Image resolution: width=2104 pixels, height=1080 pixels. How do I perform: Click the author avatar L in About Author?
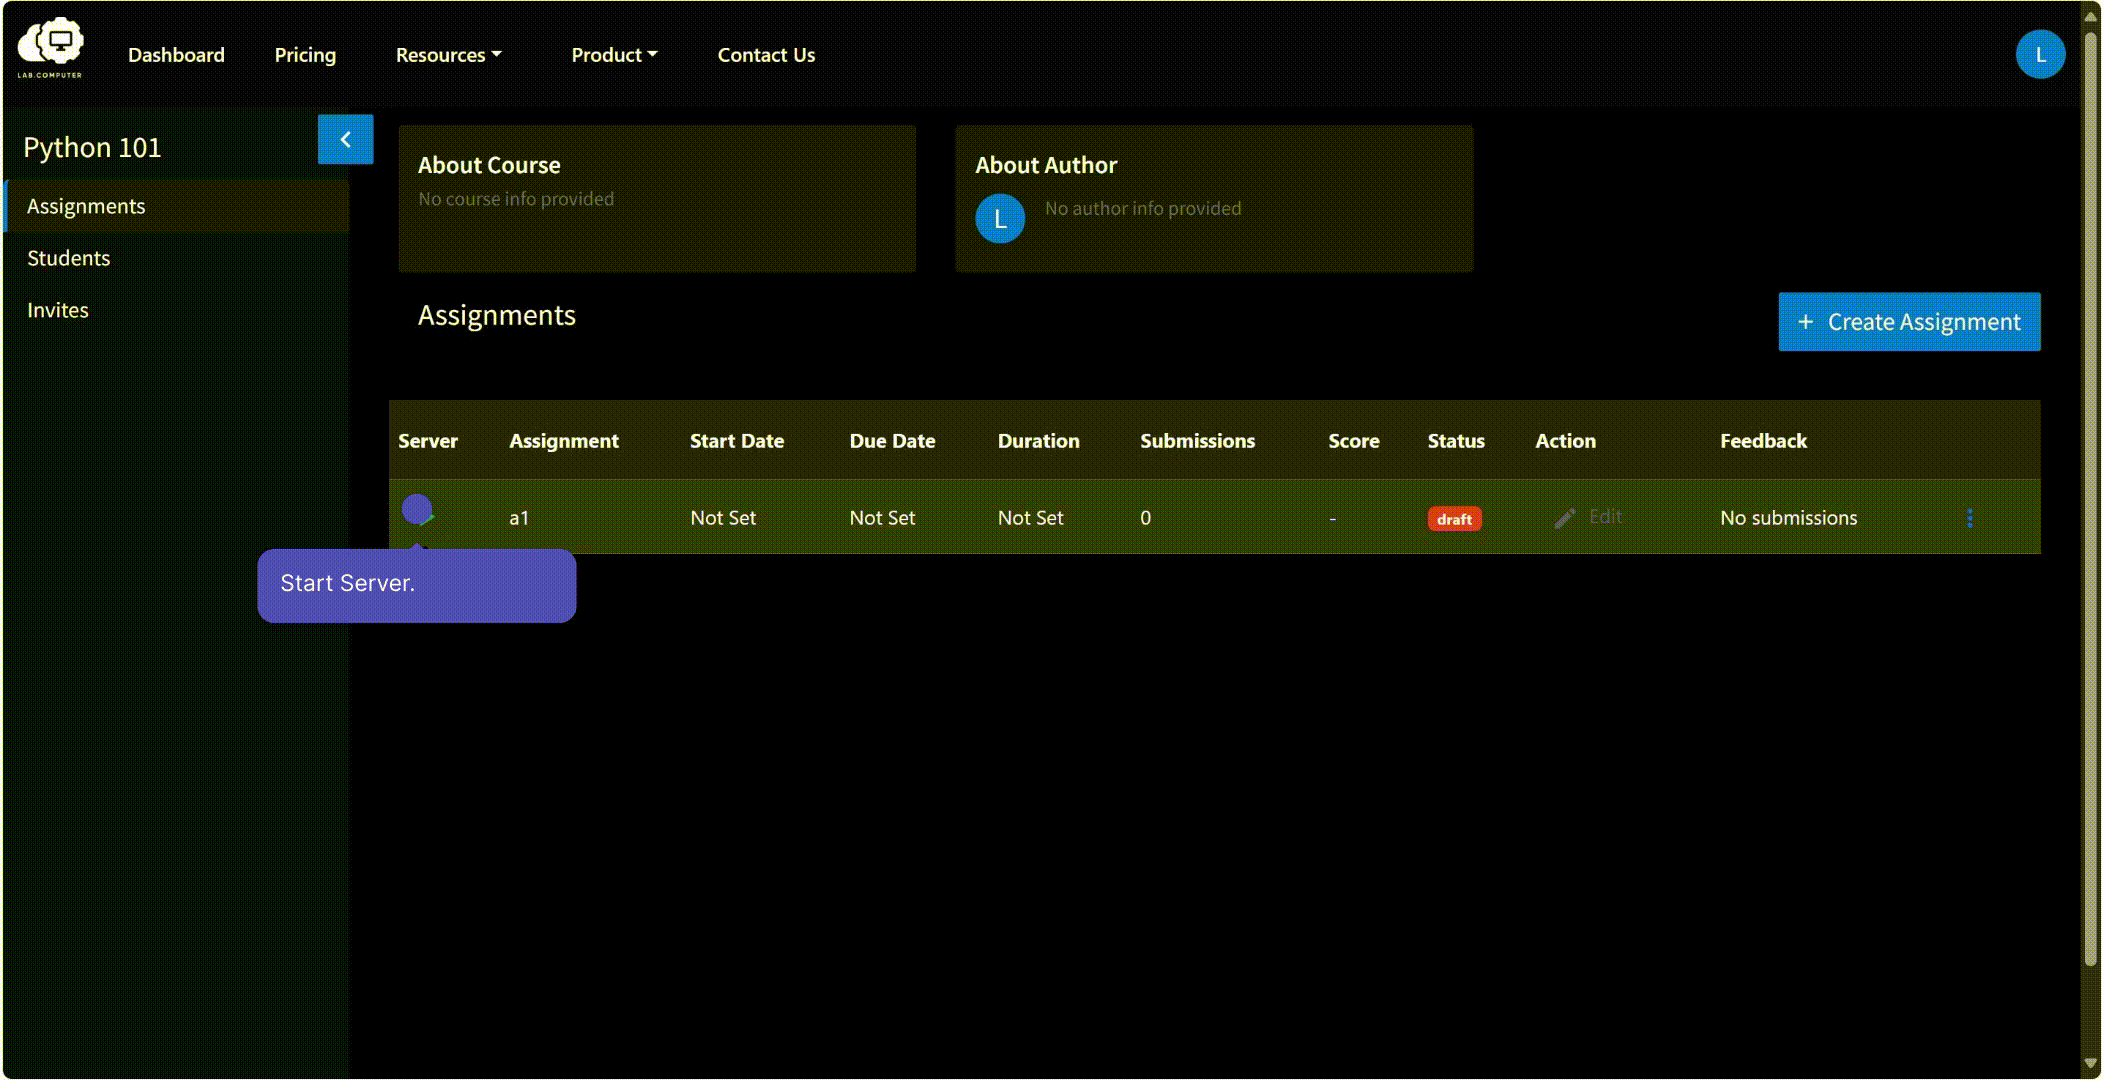click(1000, 219)
